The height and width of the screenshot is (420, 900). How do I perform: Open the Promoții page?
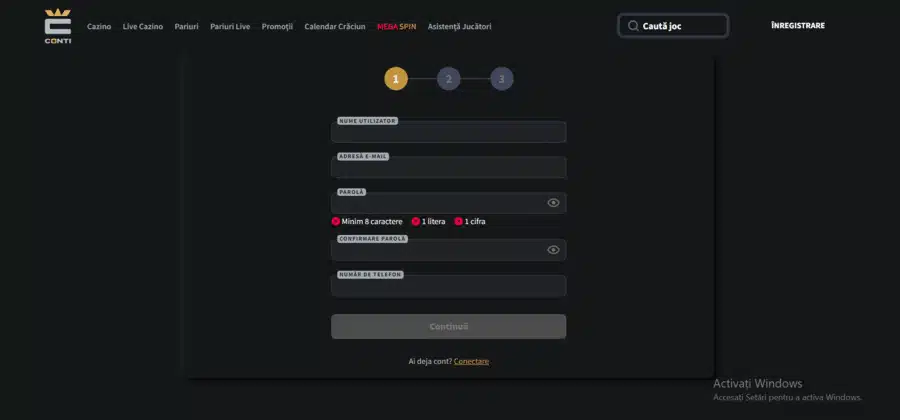pos(277,26)
